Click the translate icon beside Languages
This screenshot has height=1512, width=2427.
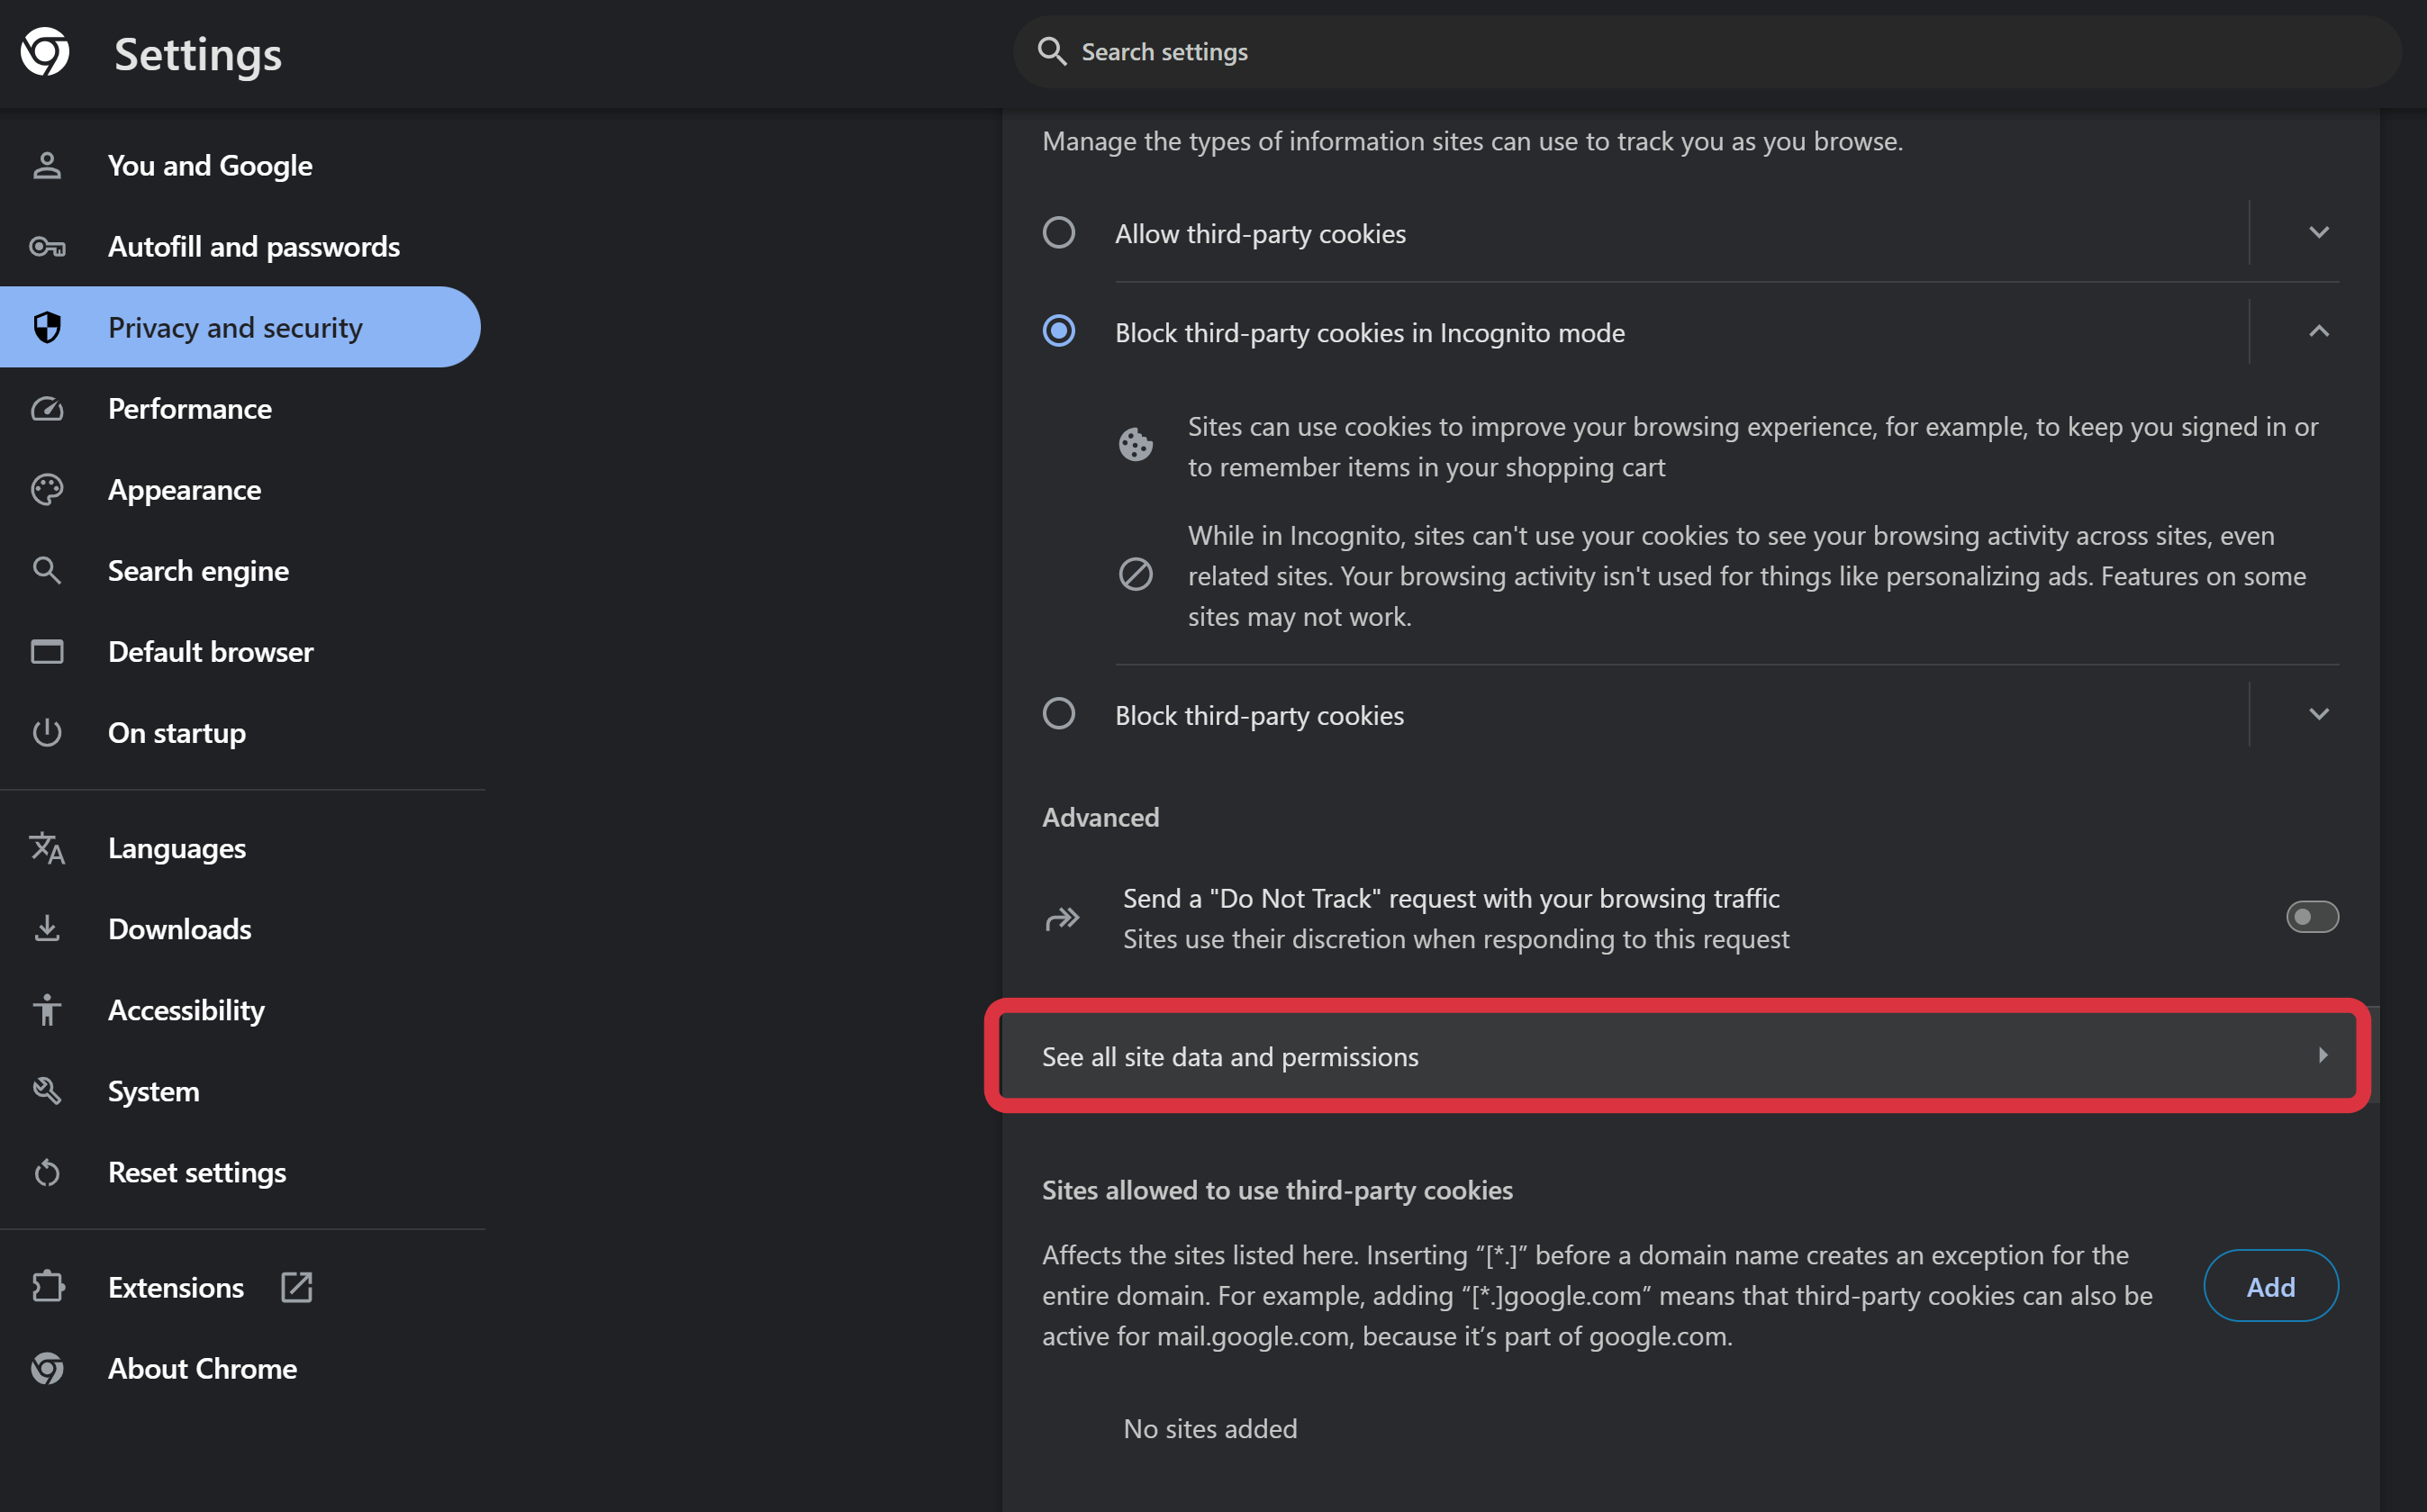[x=47, y=848]
